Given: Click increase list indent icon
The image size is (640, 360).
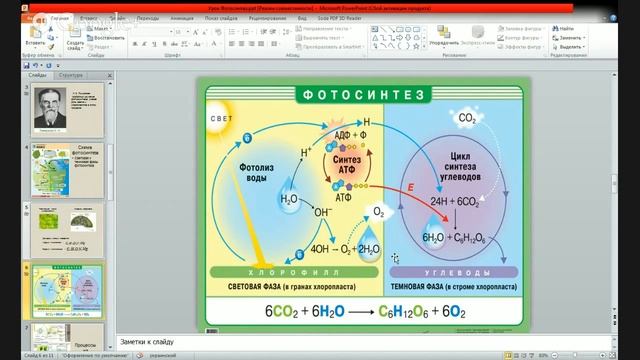Looking at the screenshot, I should pos(273,32).
